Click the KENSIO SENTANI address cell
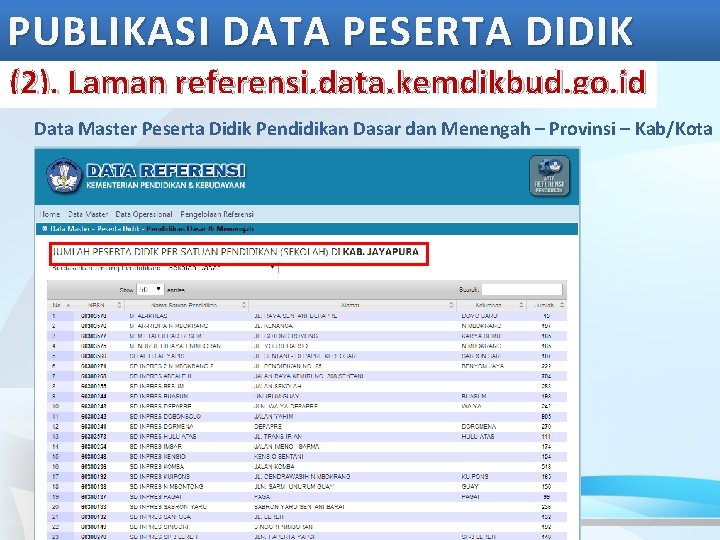 pyautogui.click(x=279, y=457)
